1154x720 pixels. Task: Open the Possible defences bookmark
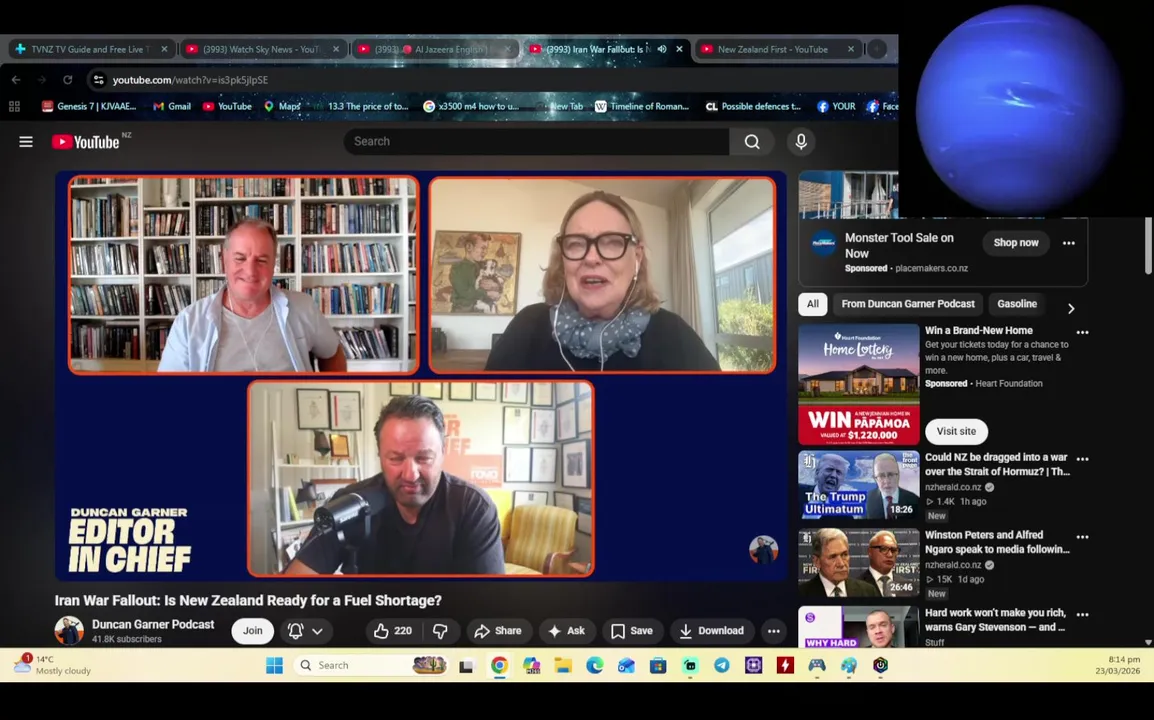(x=753, y=106)
